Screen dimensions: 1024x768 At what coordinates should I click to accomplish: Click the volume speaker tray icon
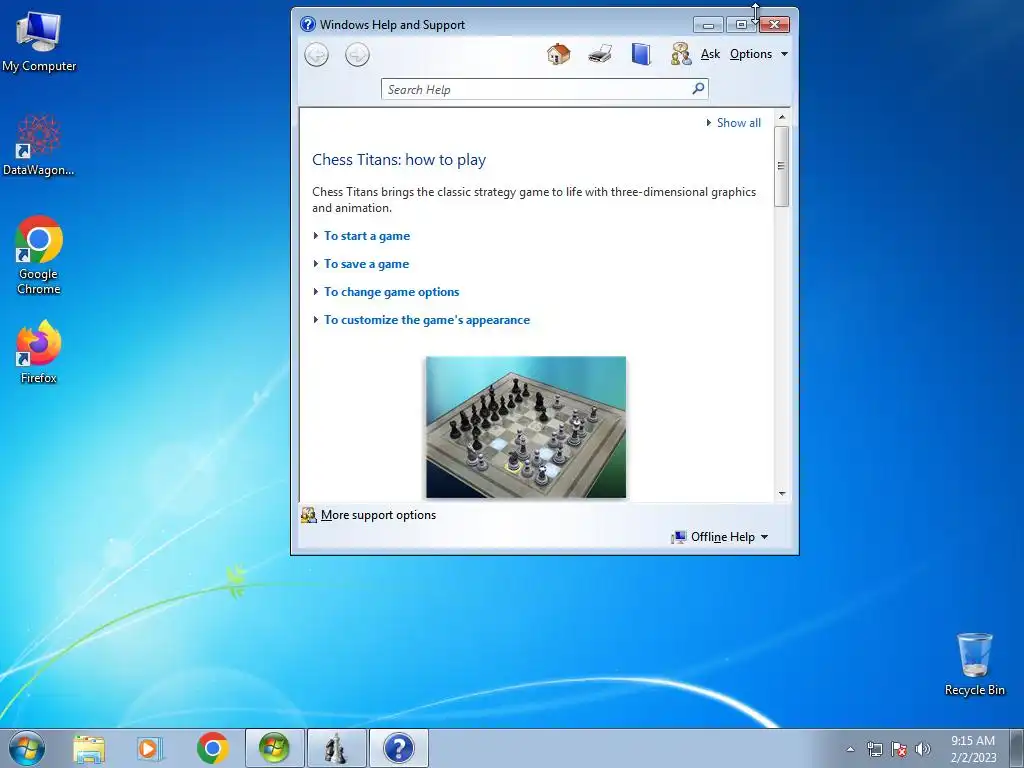923,749
